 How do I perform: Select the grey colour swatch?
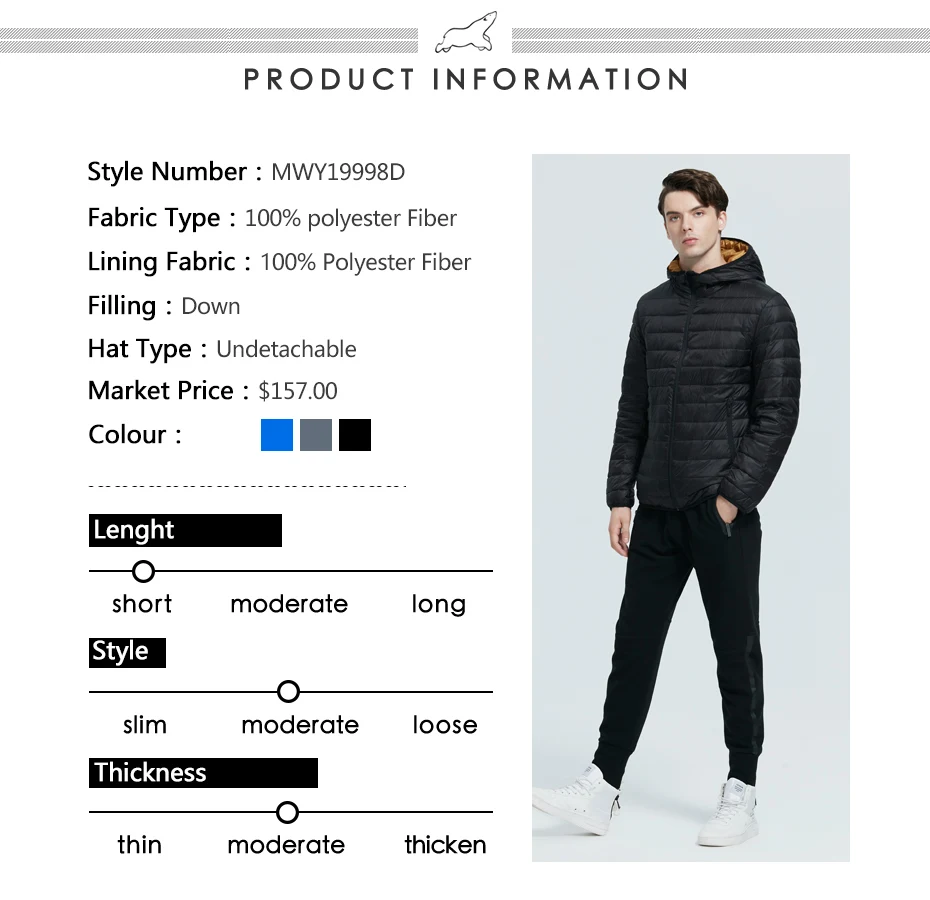[316, 435]
